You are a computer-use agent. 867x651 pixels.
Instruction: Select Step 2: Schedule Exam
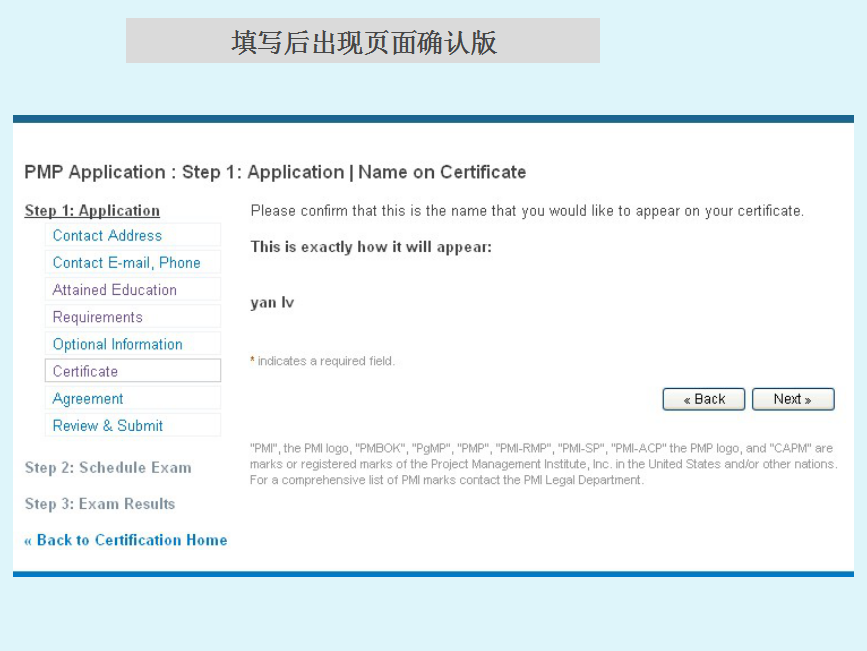pos(108,467)
